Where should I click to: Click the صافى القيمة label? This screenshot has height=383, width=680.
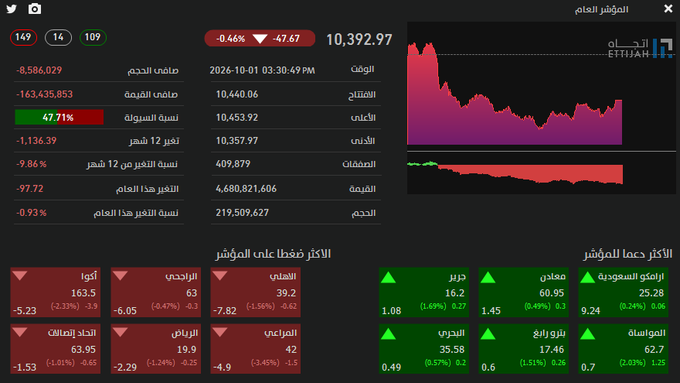[x=151, y=94]
